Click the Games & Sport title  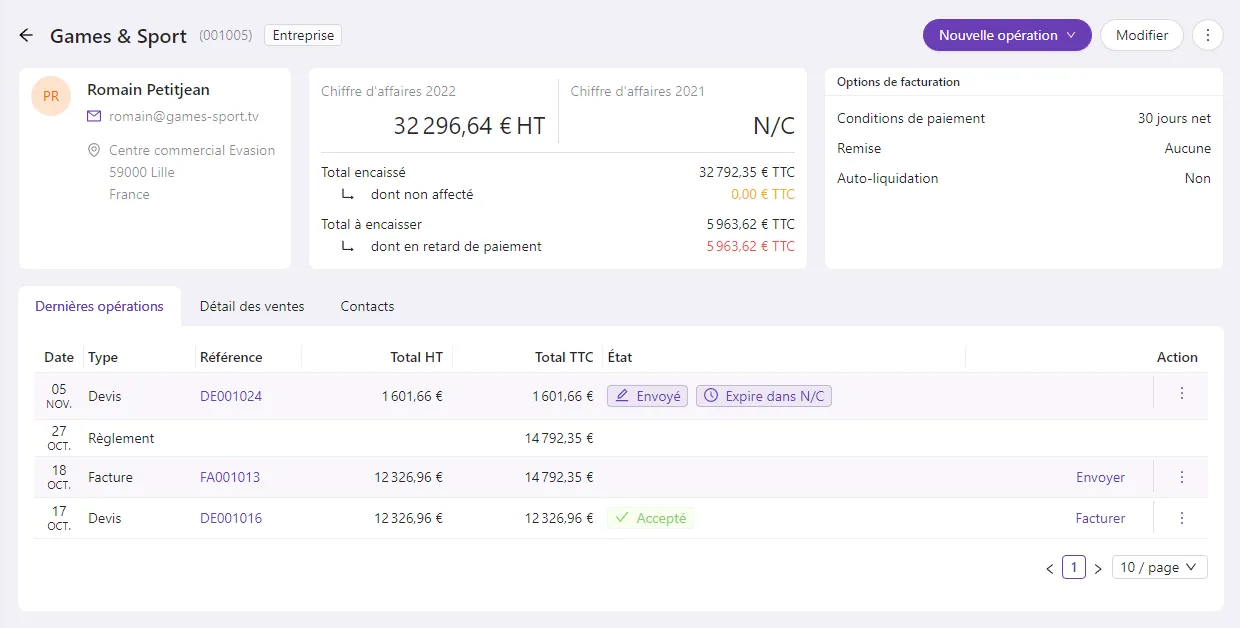118,36
